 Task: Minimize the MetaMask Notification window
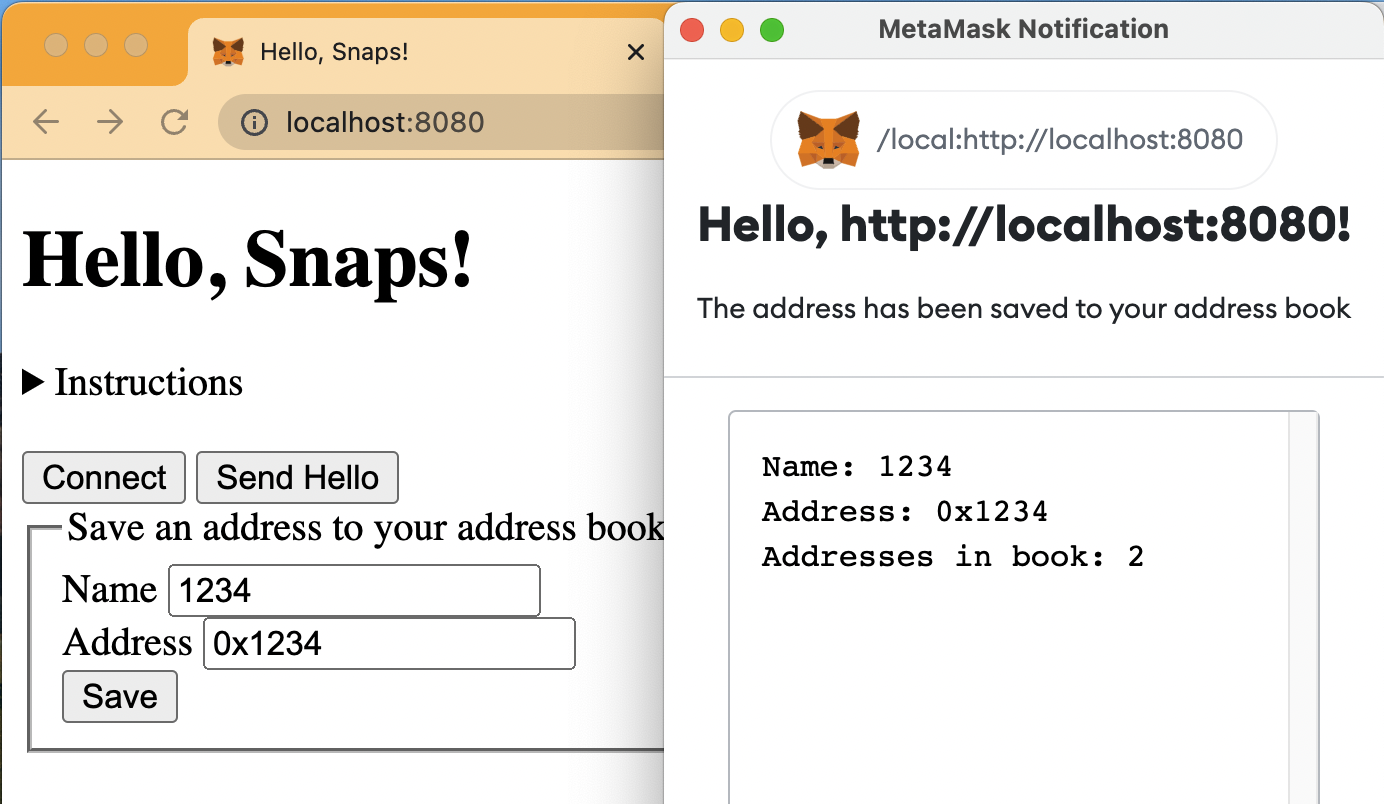(x=732, y=30)
